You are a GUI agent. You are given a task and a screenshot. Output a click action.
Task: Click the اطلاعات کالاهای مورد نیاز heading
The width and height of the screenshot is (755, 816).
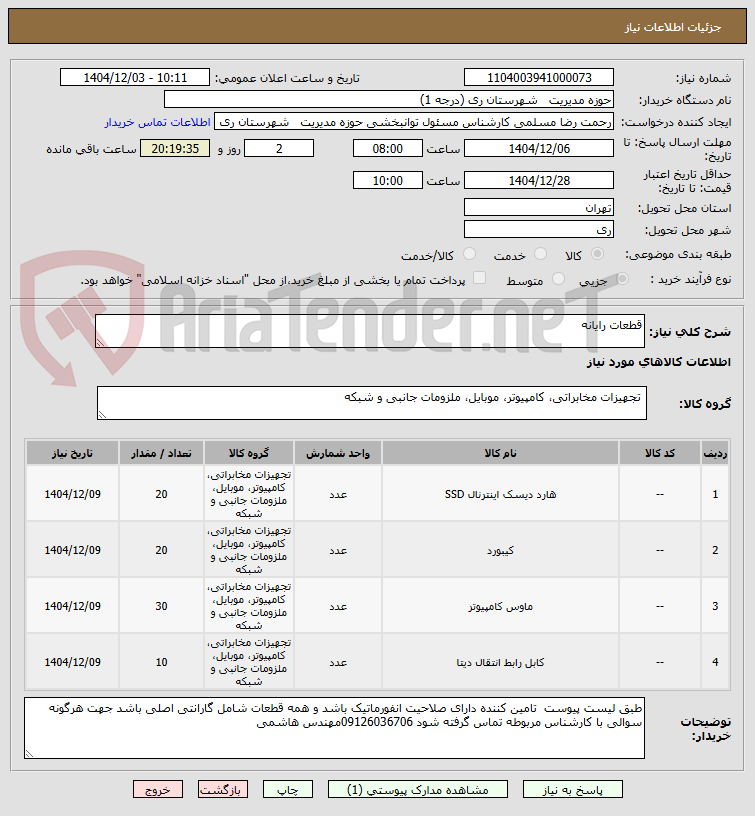pos(659,362)
